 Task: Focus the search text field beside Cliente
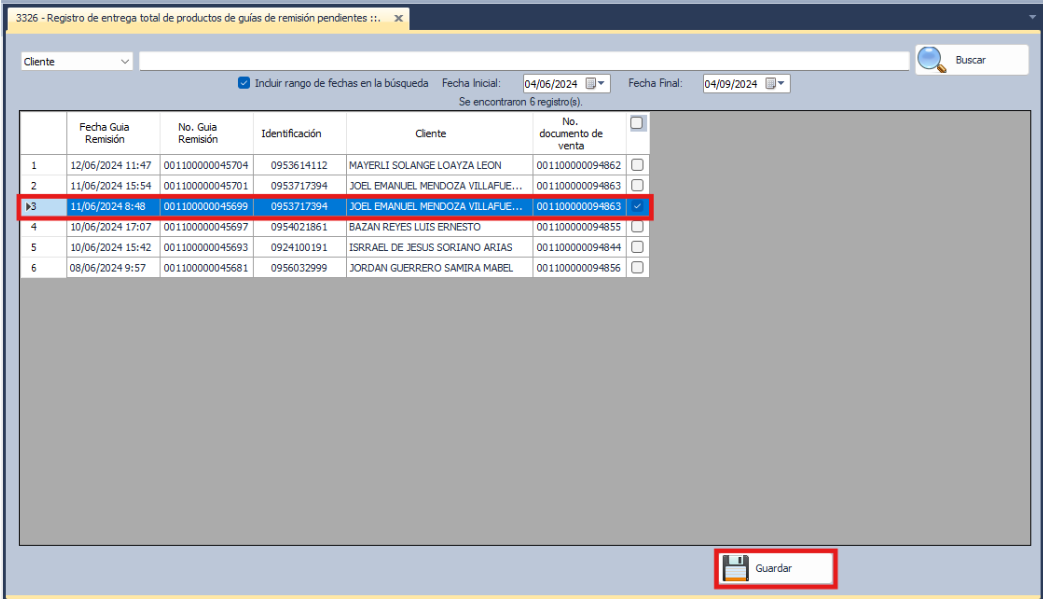pyautogui.click(x=524, y=61)
